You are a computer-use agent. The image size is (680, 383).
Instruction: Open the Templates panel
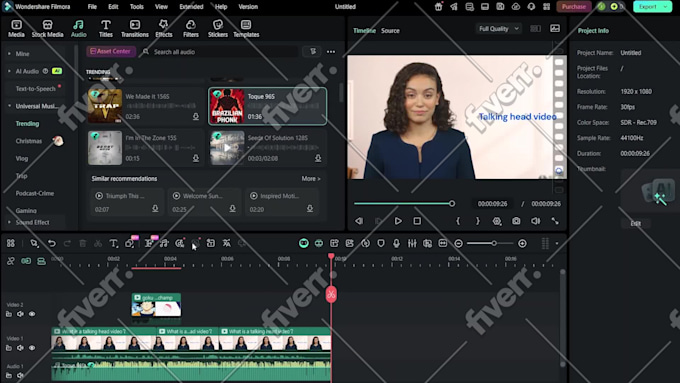[246, 29]
